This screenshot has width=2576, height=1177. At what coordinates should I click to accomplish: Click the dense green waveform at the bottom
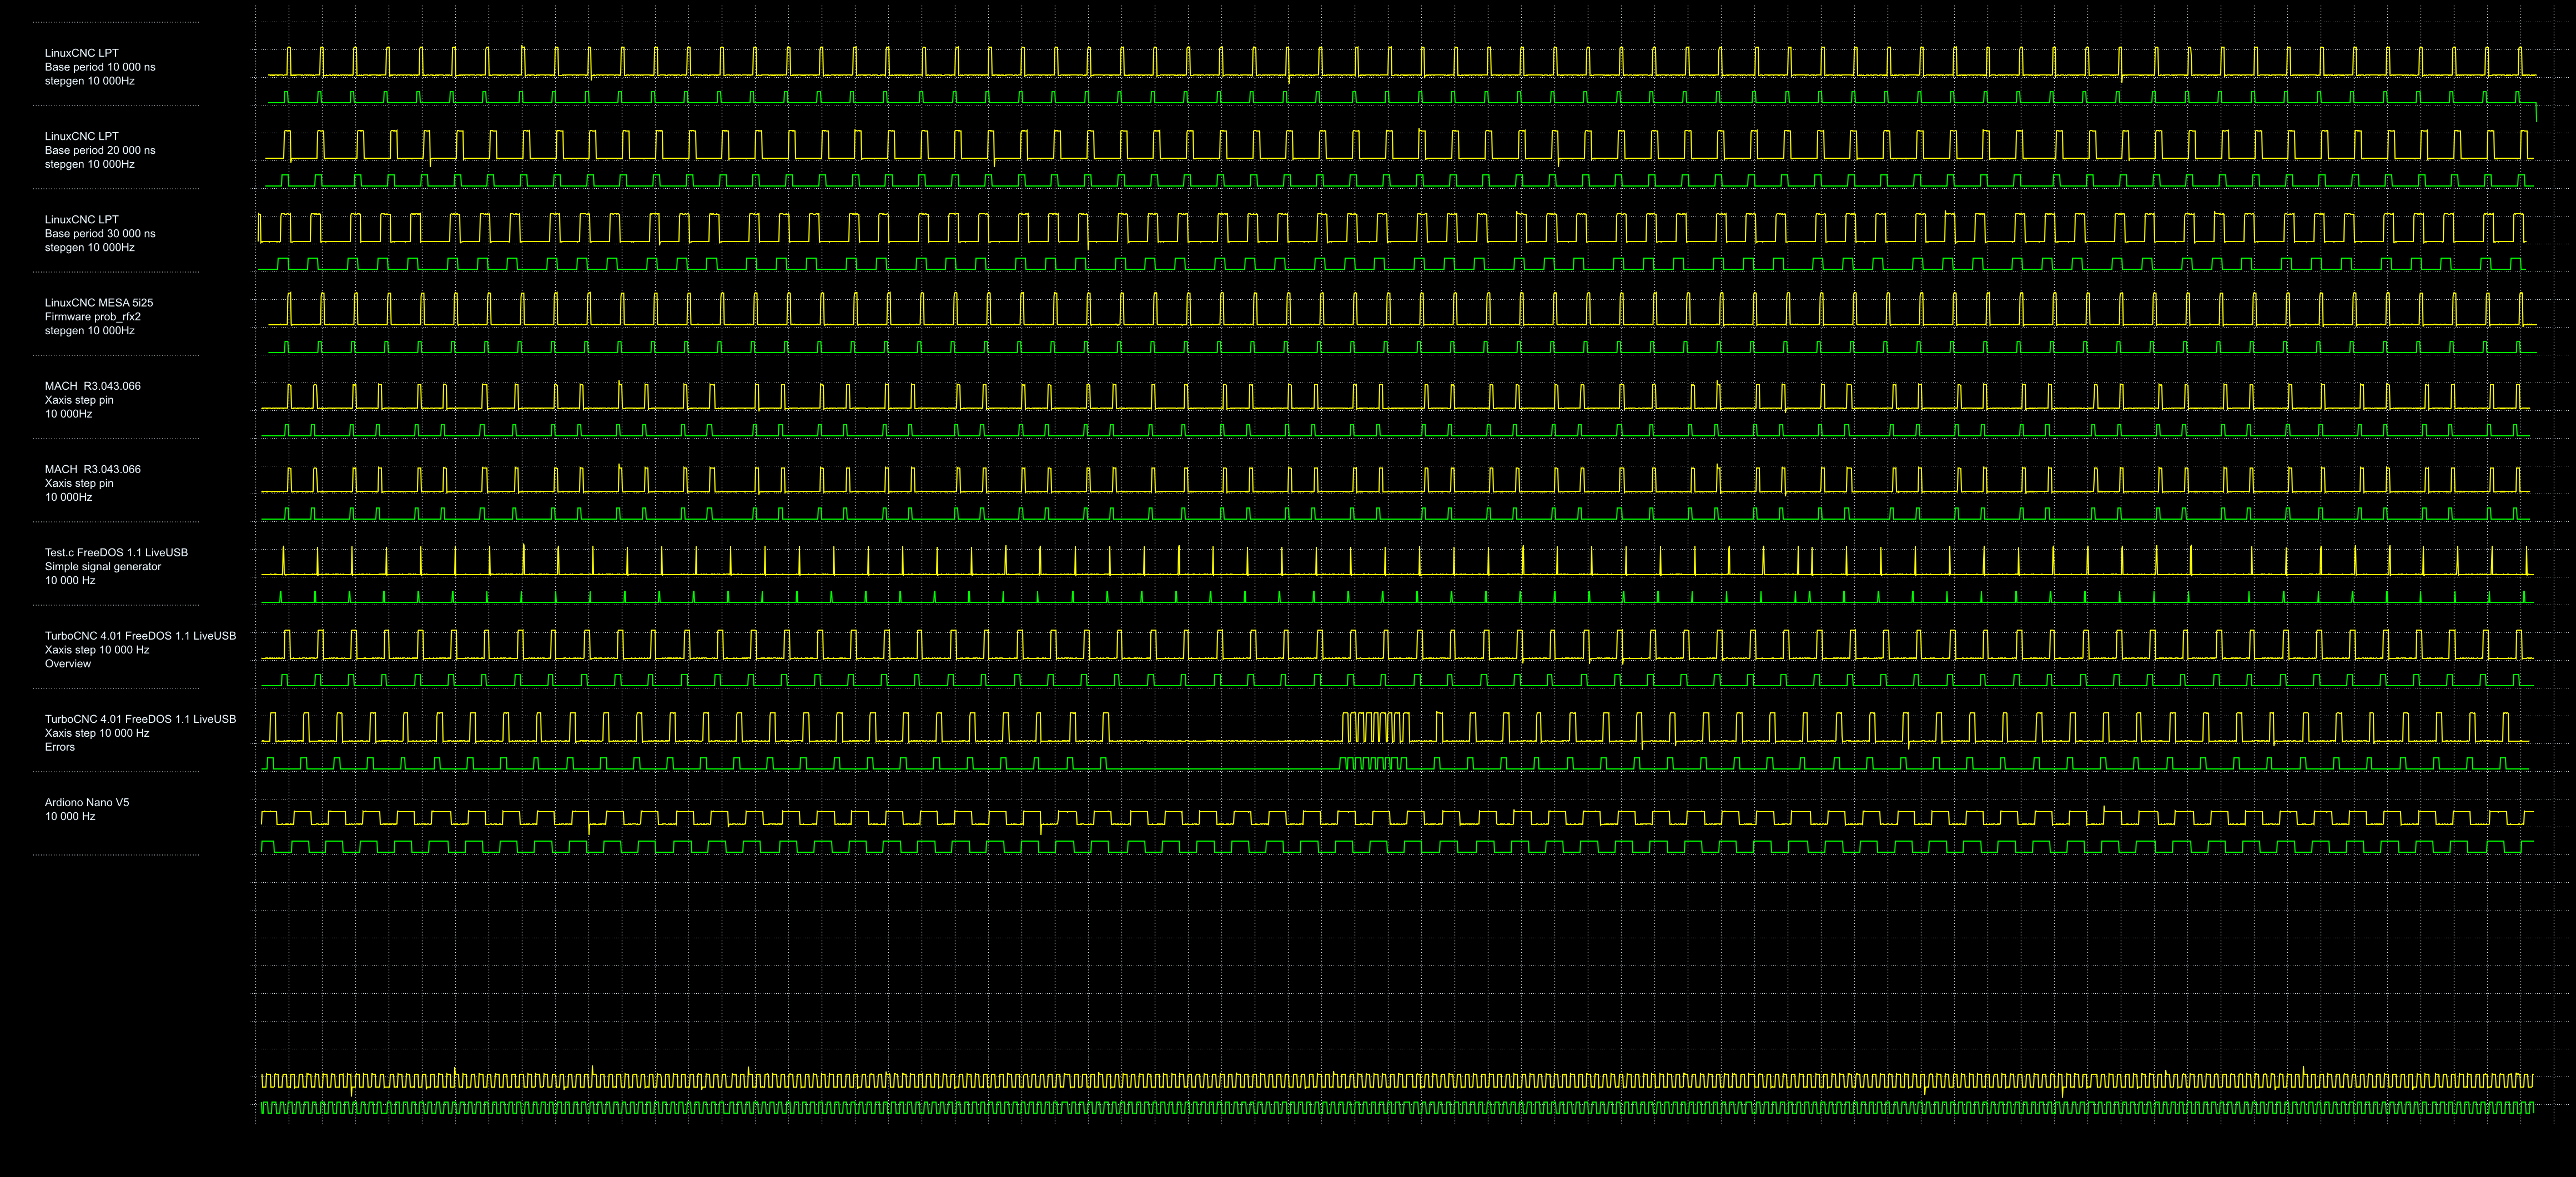point(1400,1107)
